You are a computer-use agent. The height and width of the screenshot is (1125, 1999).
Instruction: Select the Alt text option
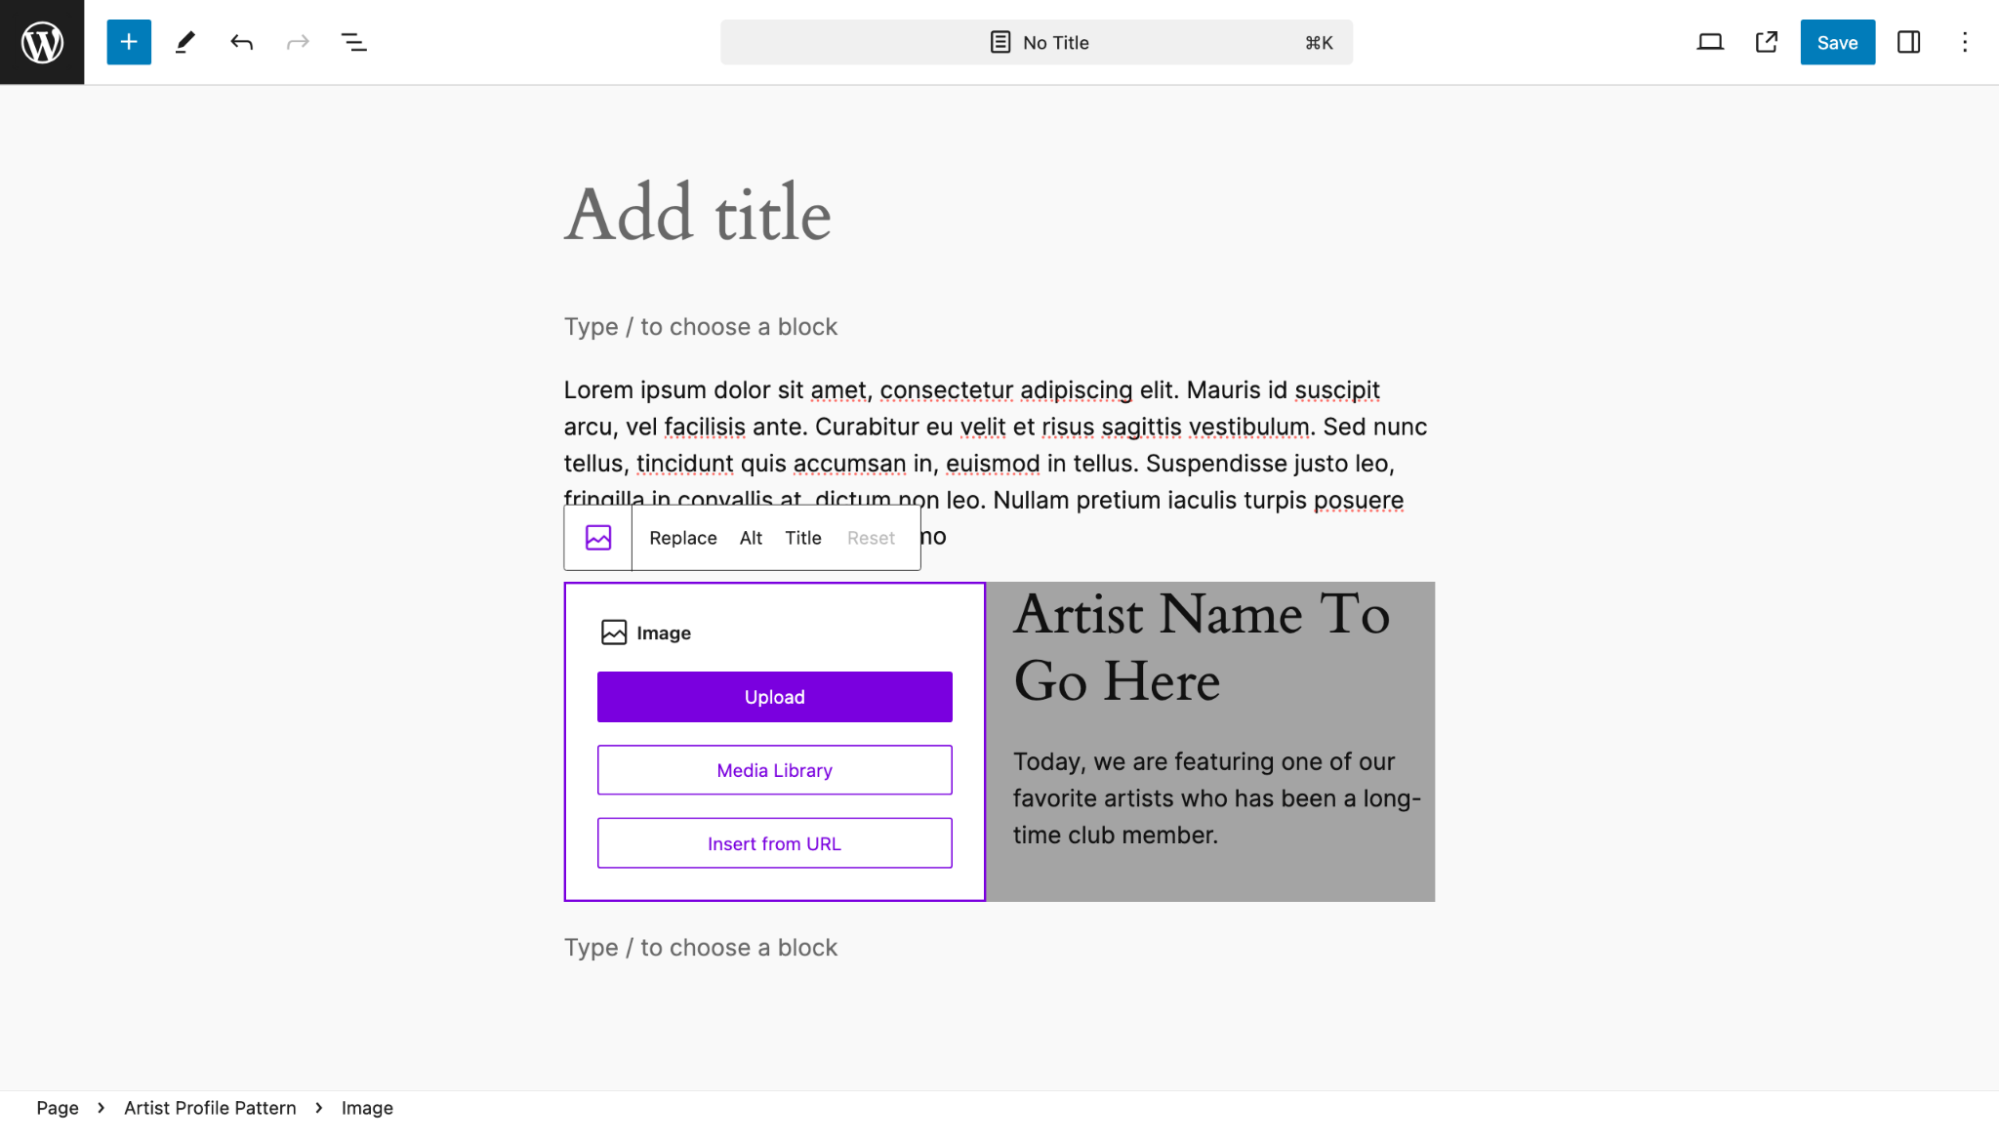[751, 537]
